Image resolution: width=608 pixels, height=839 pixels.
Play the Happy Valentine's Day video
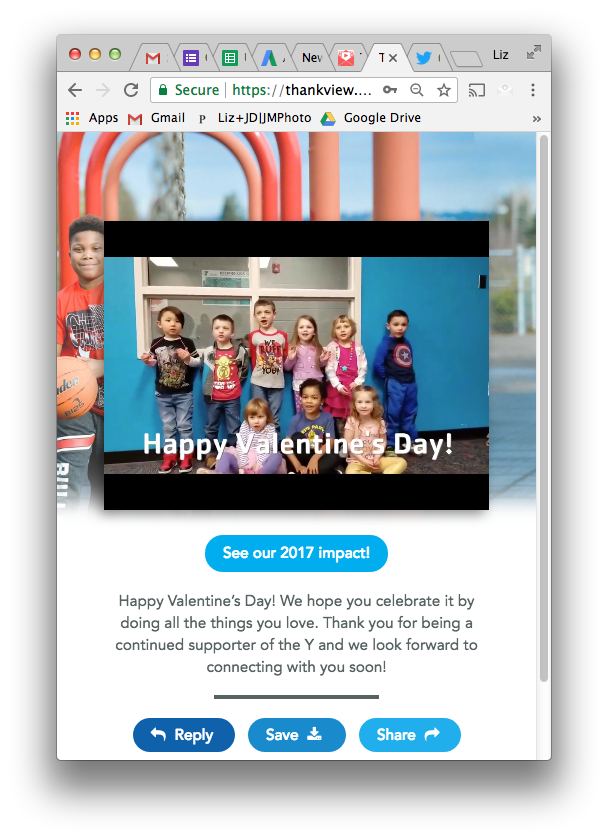[296, 365]
